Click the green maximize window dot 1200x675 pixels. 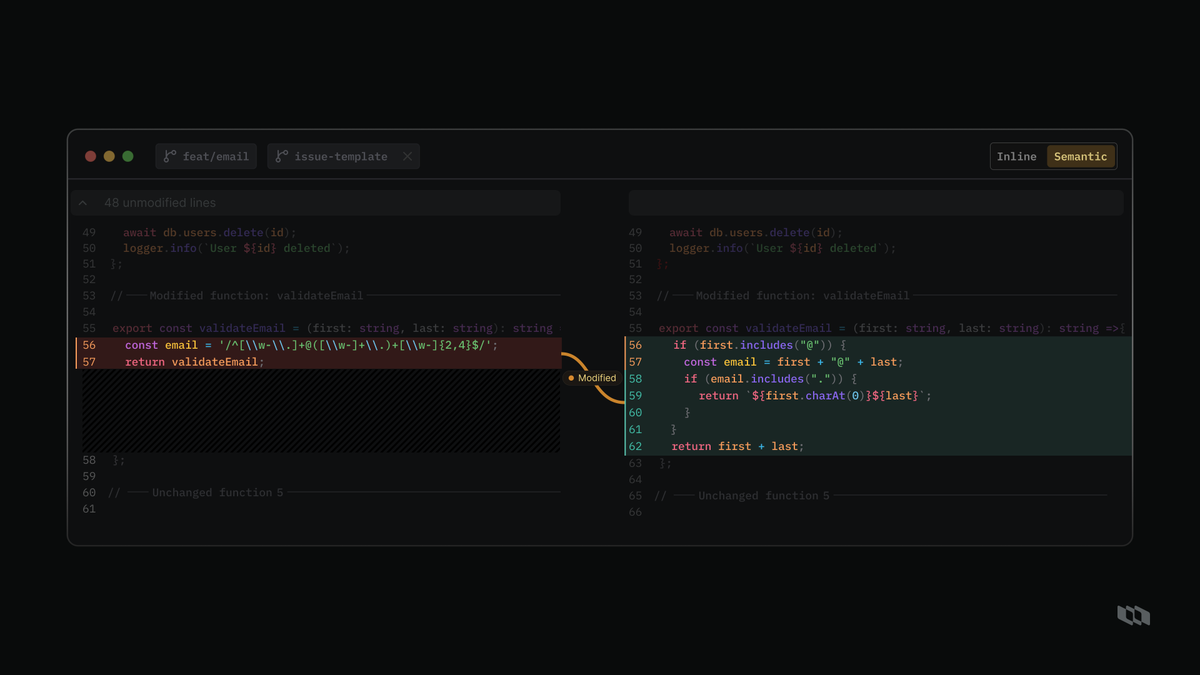[x=128, y=156]
